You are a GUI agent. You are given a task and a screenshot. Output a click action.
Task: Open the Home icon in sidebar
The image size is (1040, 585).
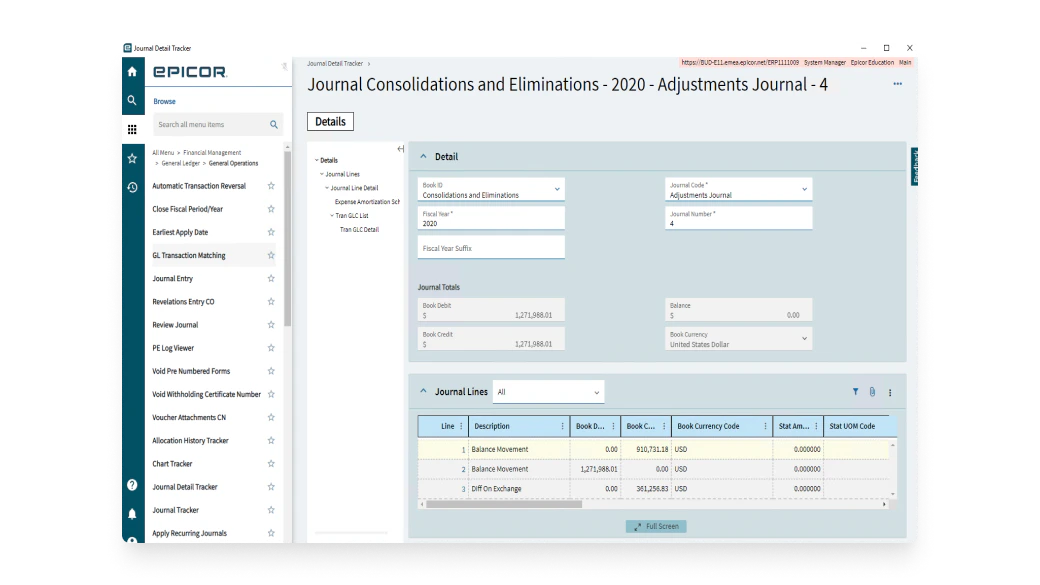tap(132, 72)
